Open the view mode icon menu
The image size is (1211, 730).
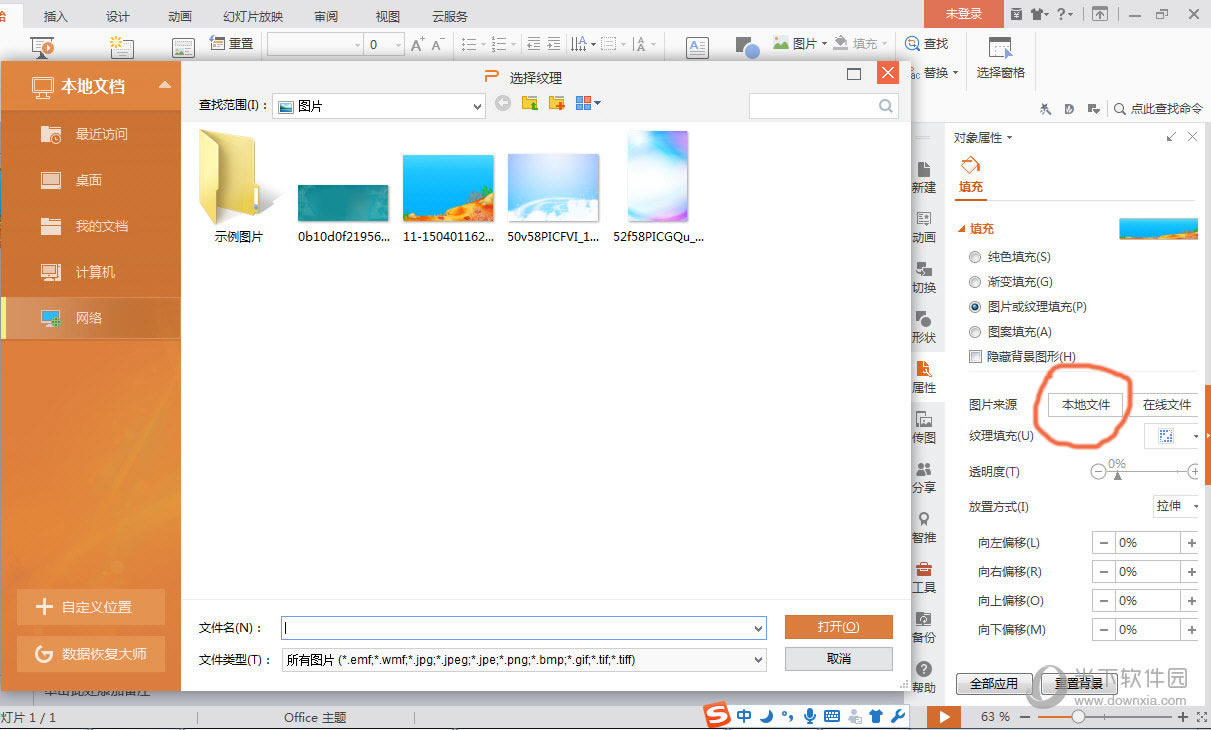[587, 103]
